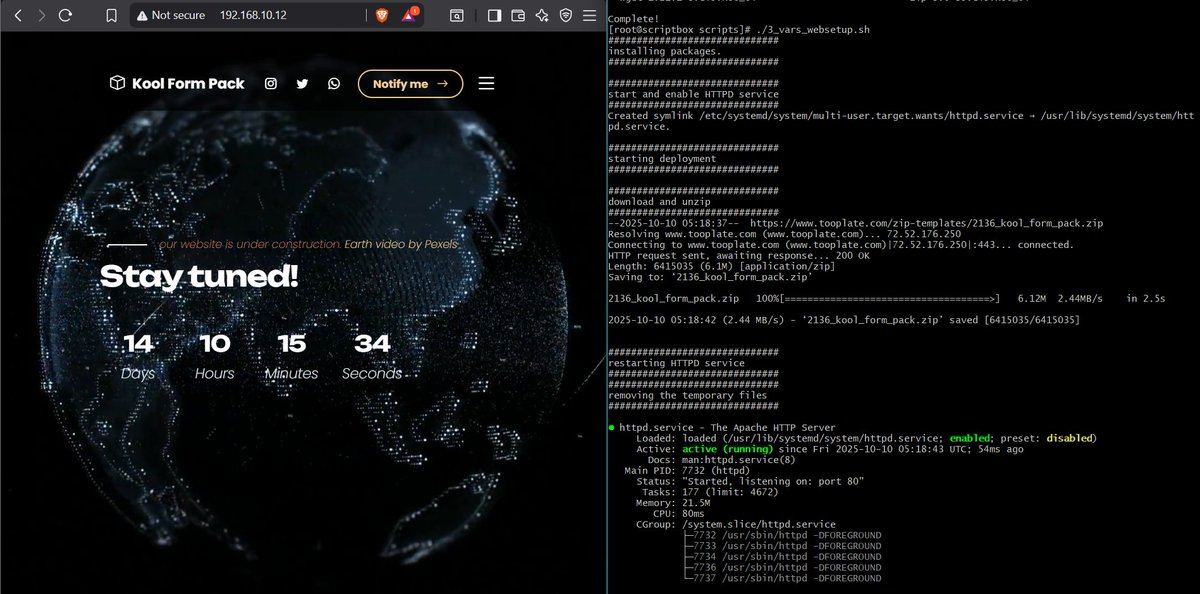Open Brave Rewards triangle icon

point(408,15)
